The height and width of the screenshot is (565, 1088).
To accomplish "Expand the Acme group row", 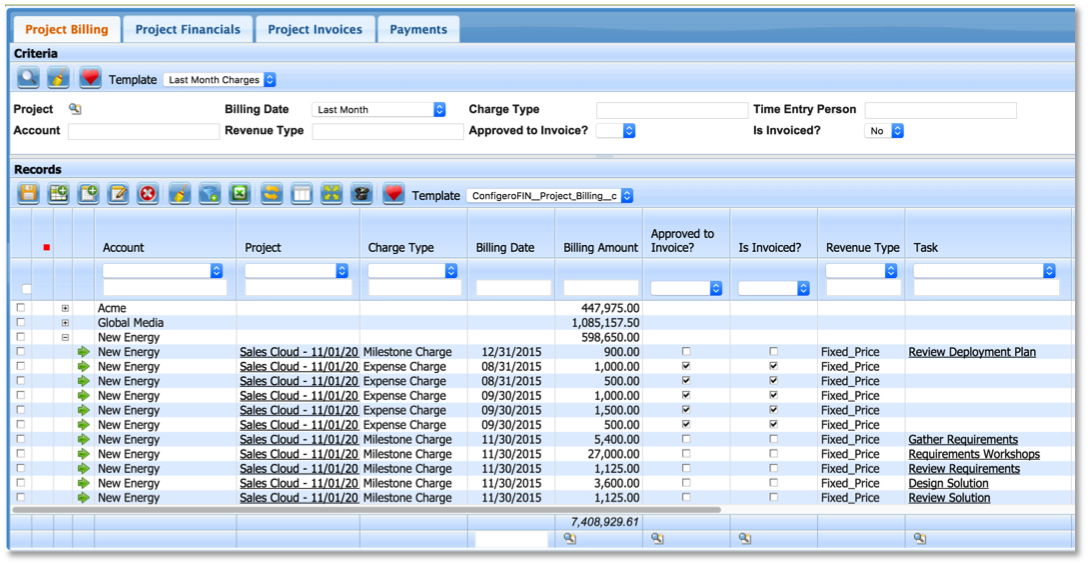I will pyautogui.click(x=65, y=308).
